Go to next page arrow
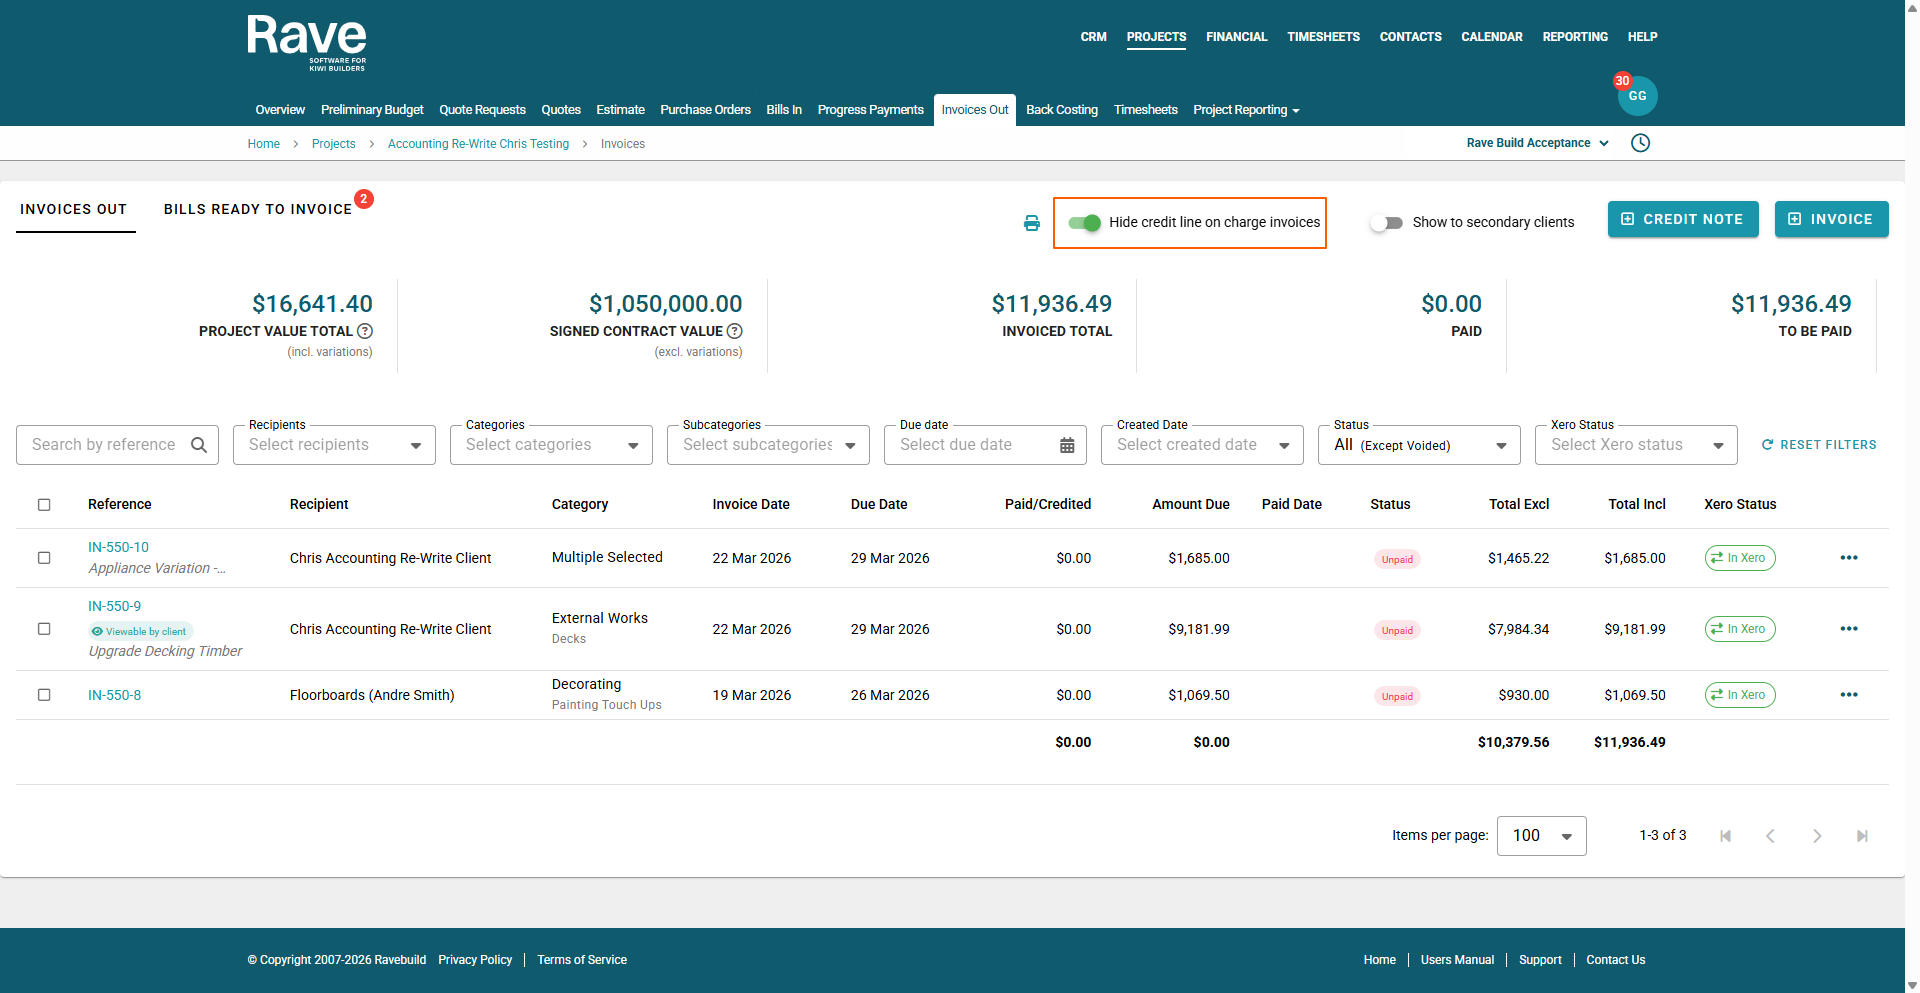 point(1816,836)
